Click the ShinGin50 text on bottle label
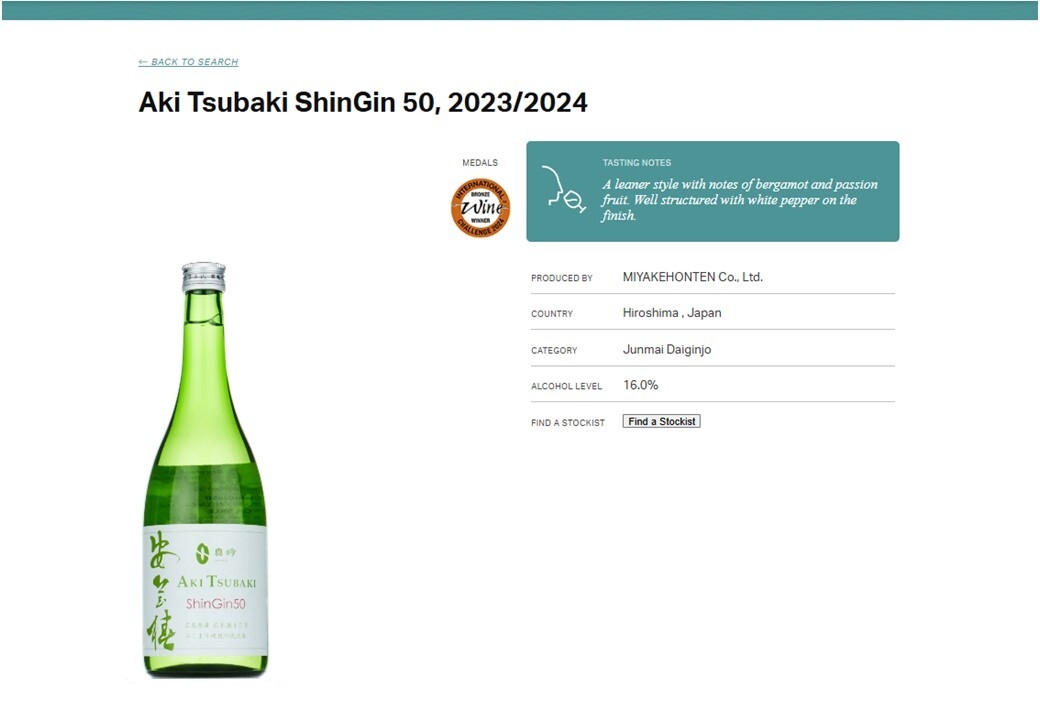Screen dimensions: 1040x720 point(216,603)
